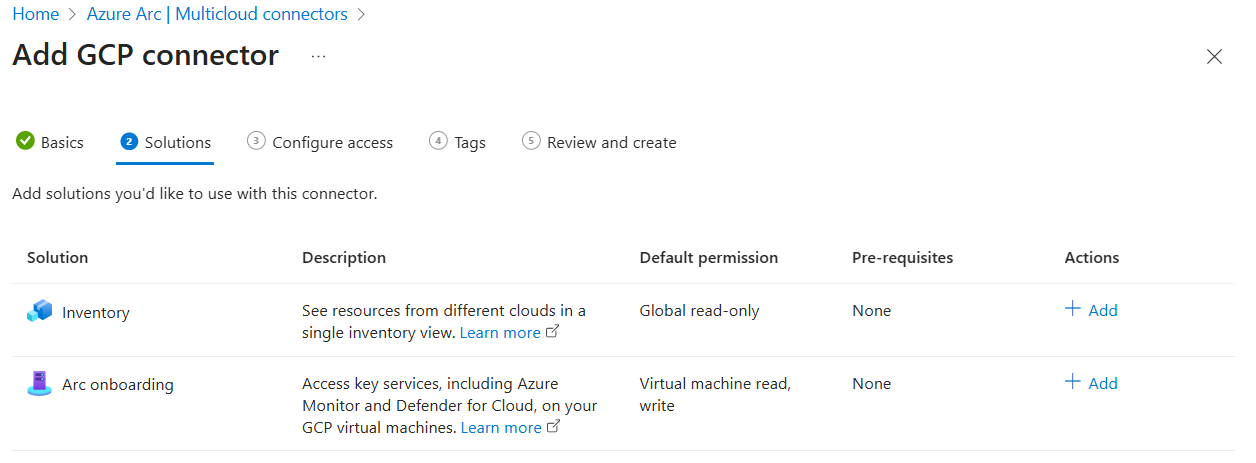Click the plus icon to add Arc onboarding
Screen dimensions: 1256x463
[x=1073, y=382]
